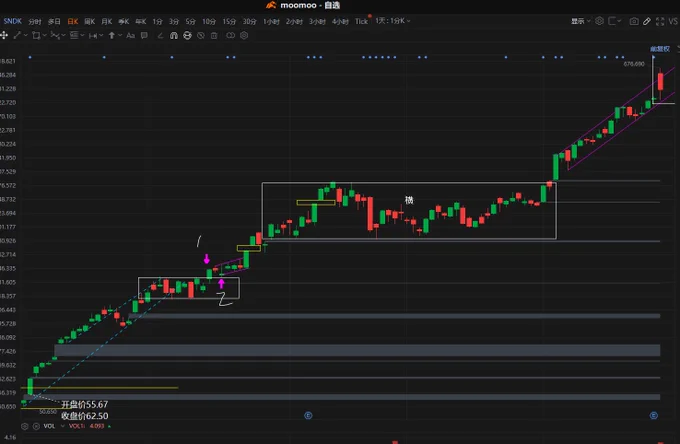Select the 3分 timeframe
The height and width of the screenshot is (444, 680).
coord(174,22)
